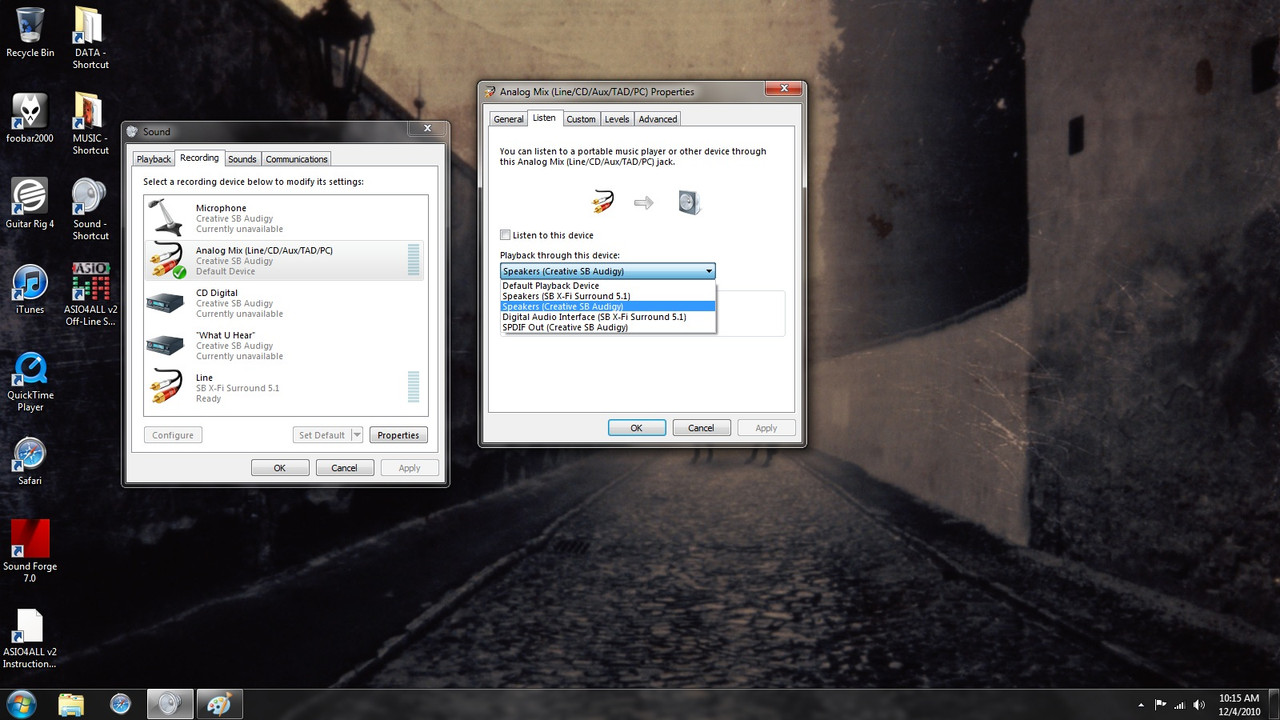Close the Sound window
This screenshot has width=1280, height=720.
[427, 128]
